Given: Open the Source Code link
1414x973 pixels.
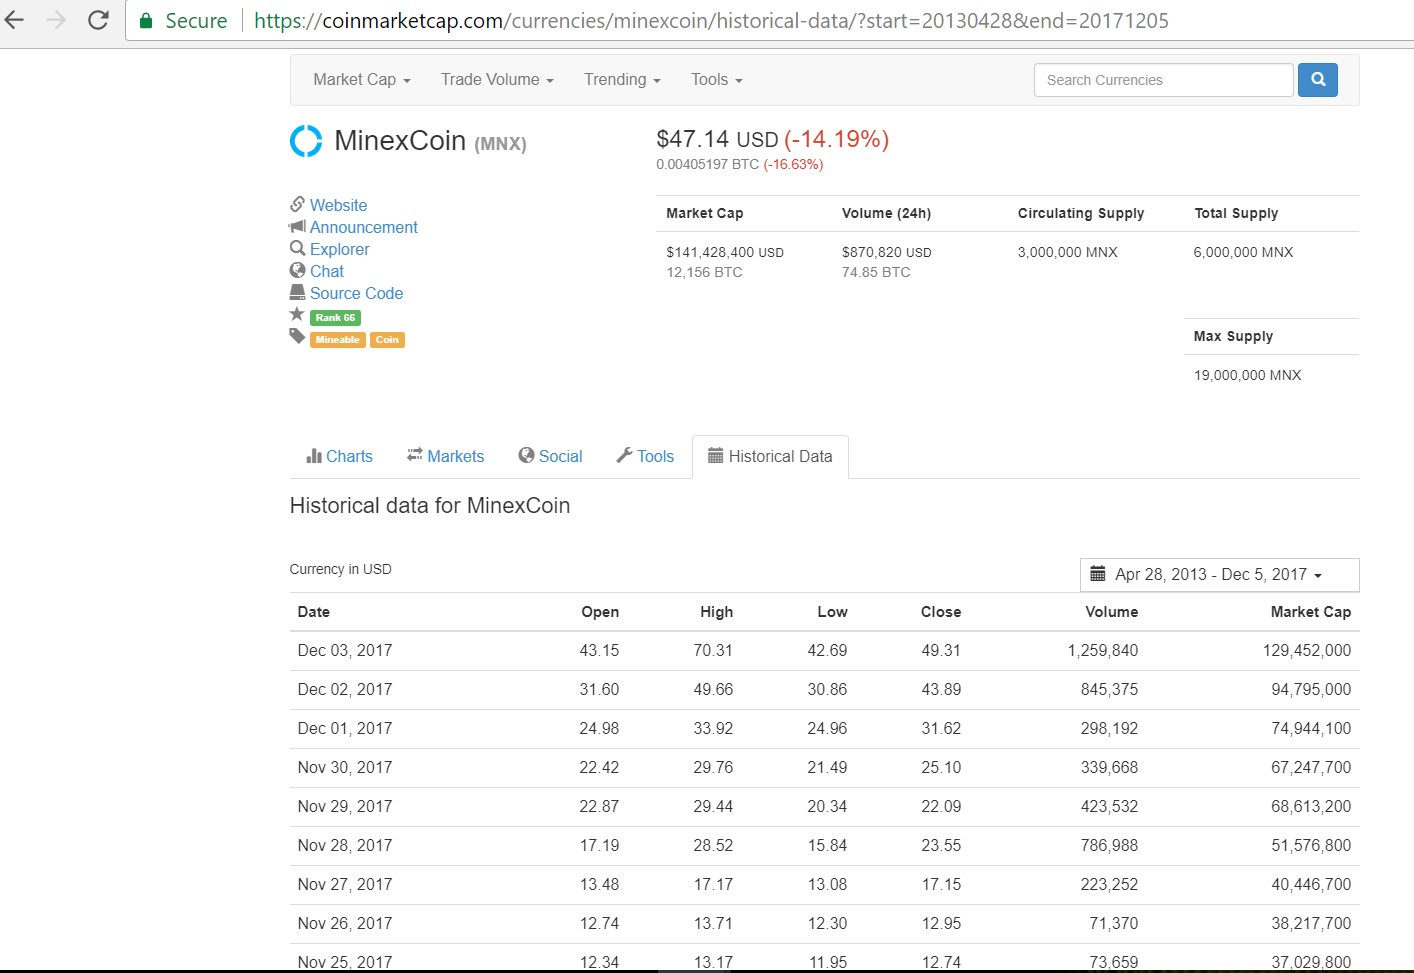Looking at the screenshot, I should point(356,293).
